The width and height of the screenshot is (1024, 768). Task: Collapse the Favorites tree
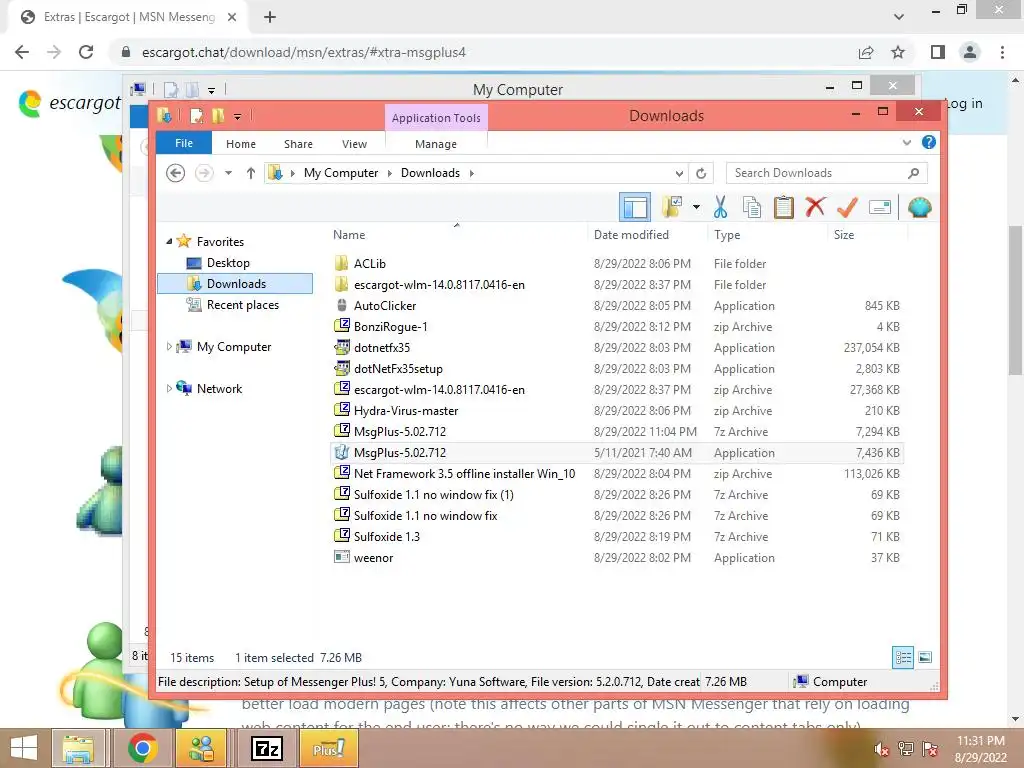pos(169,242)
